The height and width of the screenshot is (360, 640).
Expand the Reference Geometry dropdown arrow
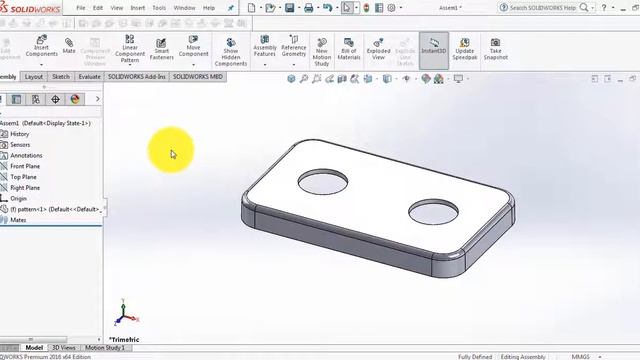[x=293, y=64]
